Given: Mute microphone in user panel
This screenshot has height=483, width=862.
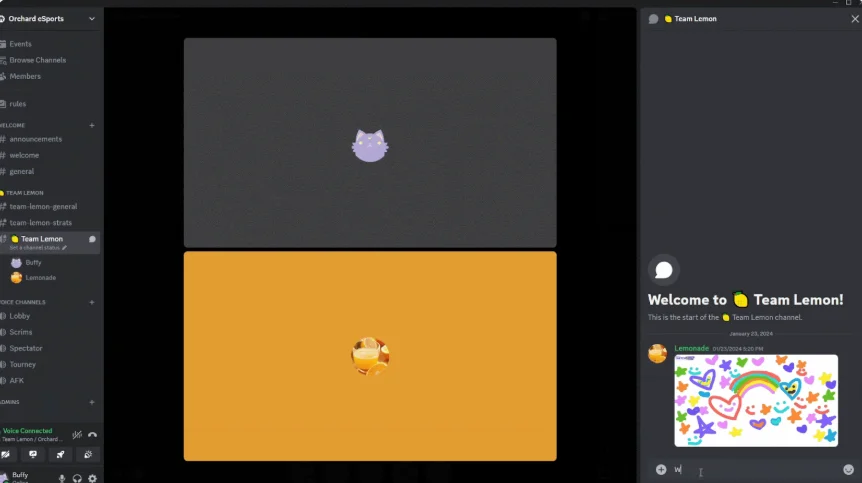Looking at the screenshot, I should point(62,479).
